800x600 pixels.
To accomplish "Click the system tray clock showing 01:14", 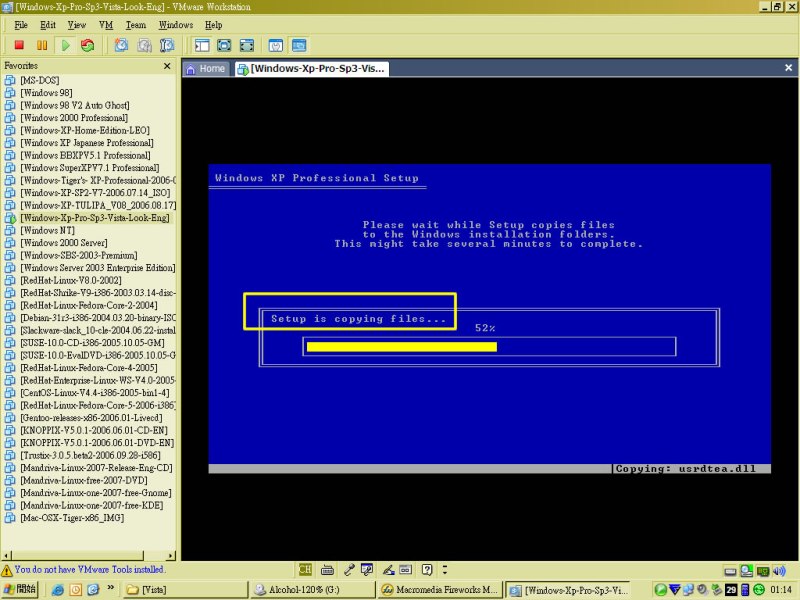I will pos(782,590).
